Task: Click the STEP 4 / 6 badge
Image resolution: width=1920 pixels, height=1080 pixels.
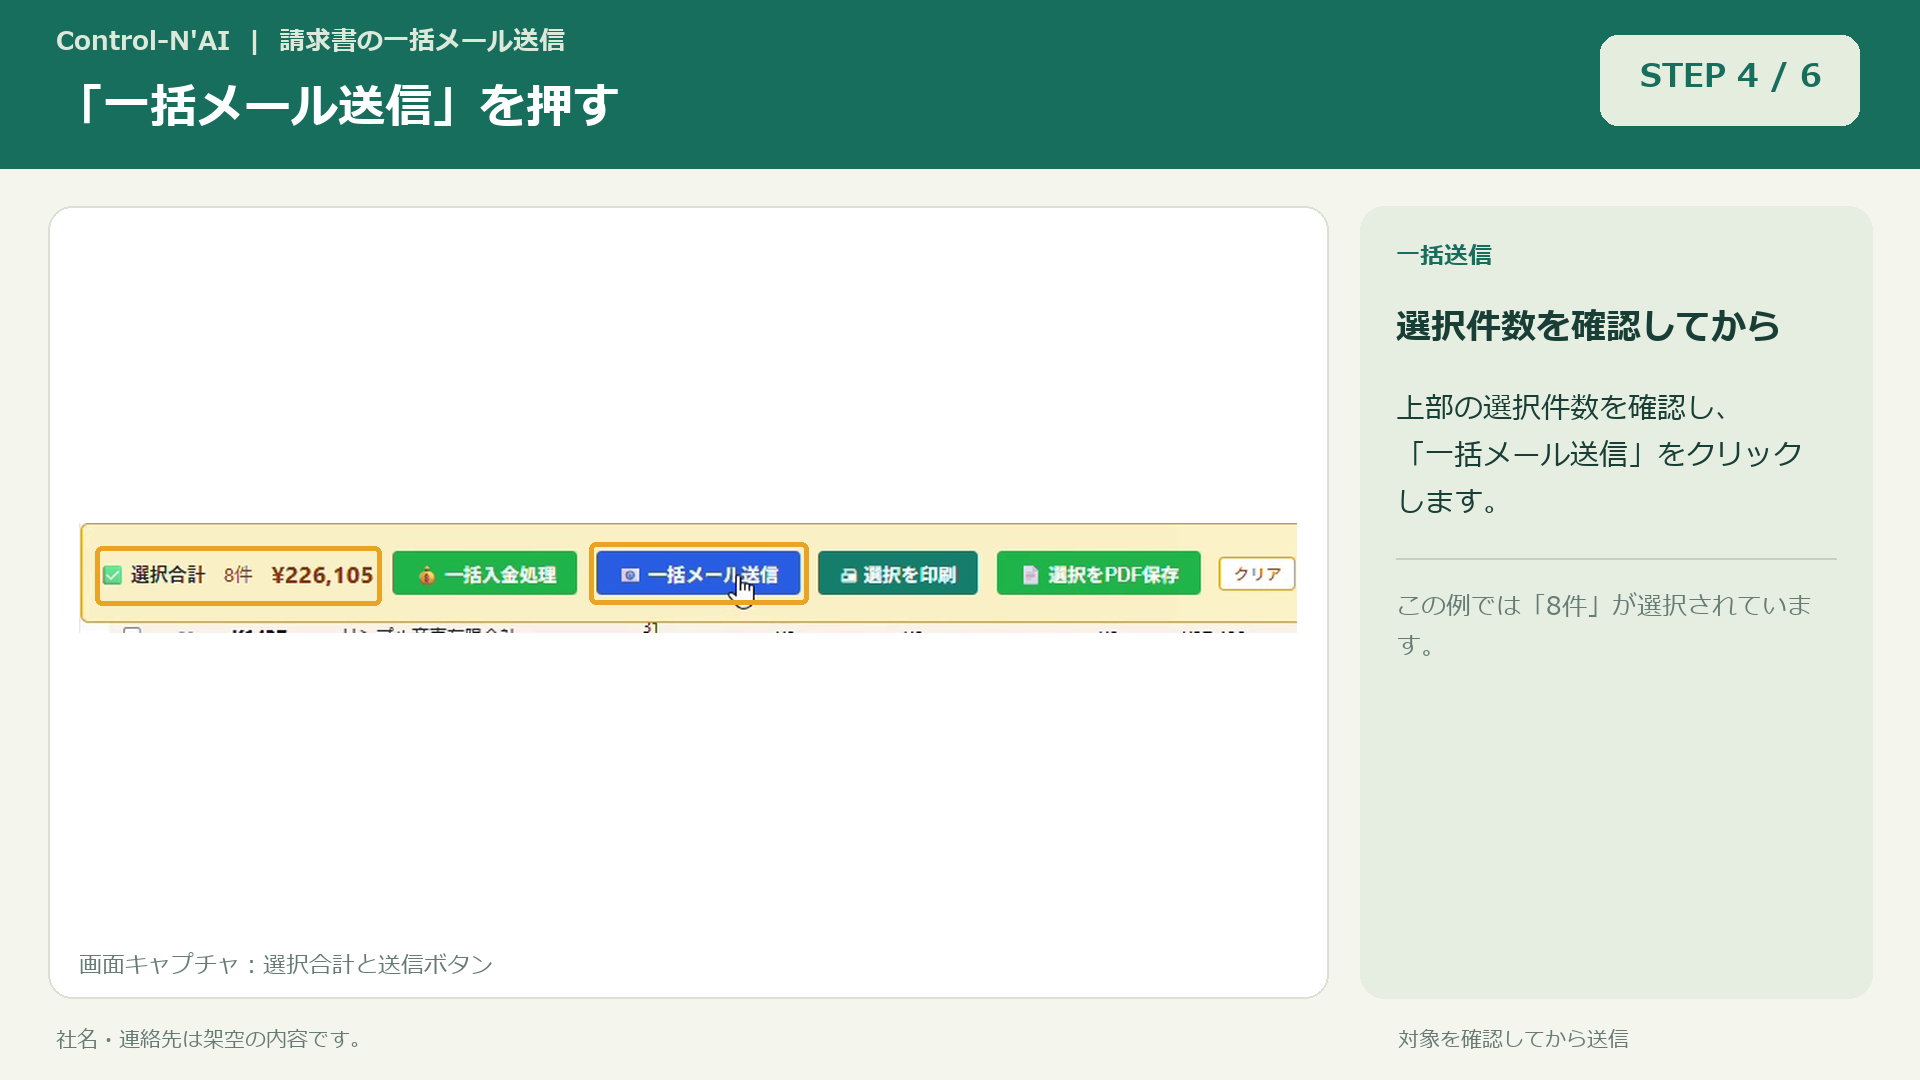Action: pos(1730,80)
